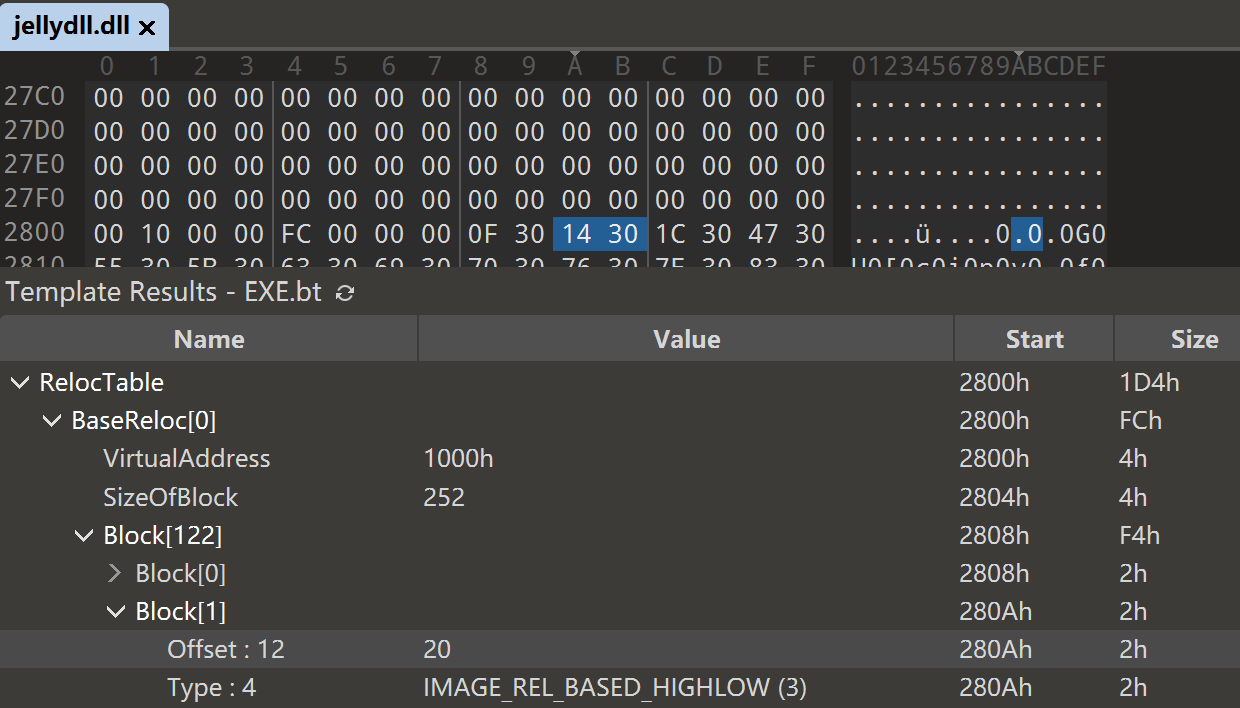The width and height of the screenshot is (1240, 708).
Task: Collapse the Block[1] entry
Action: 116,612
